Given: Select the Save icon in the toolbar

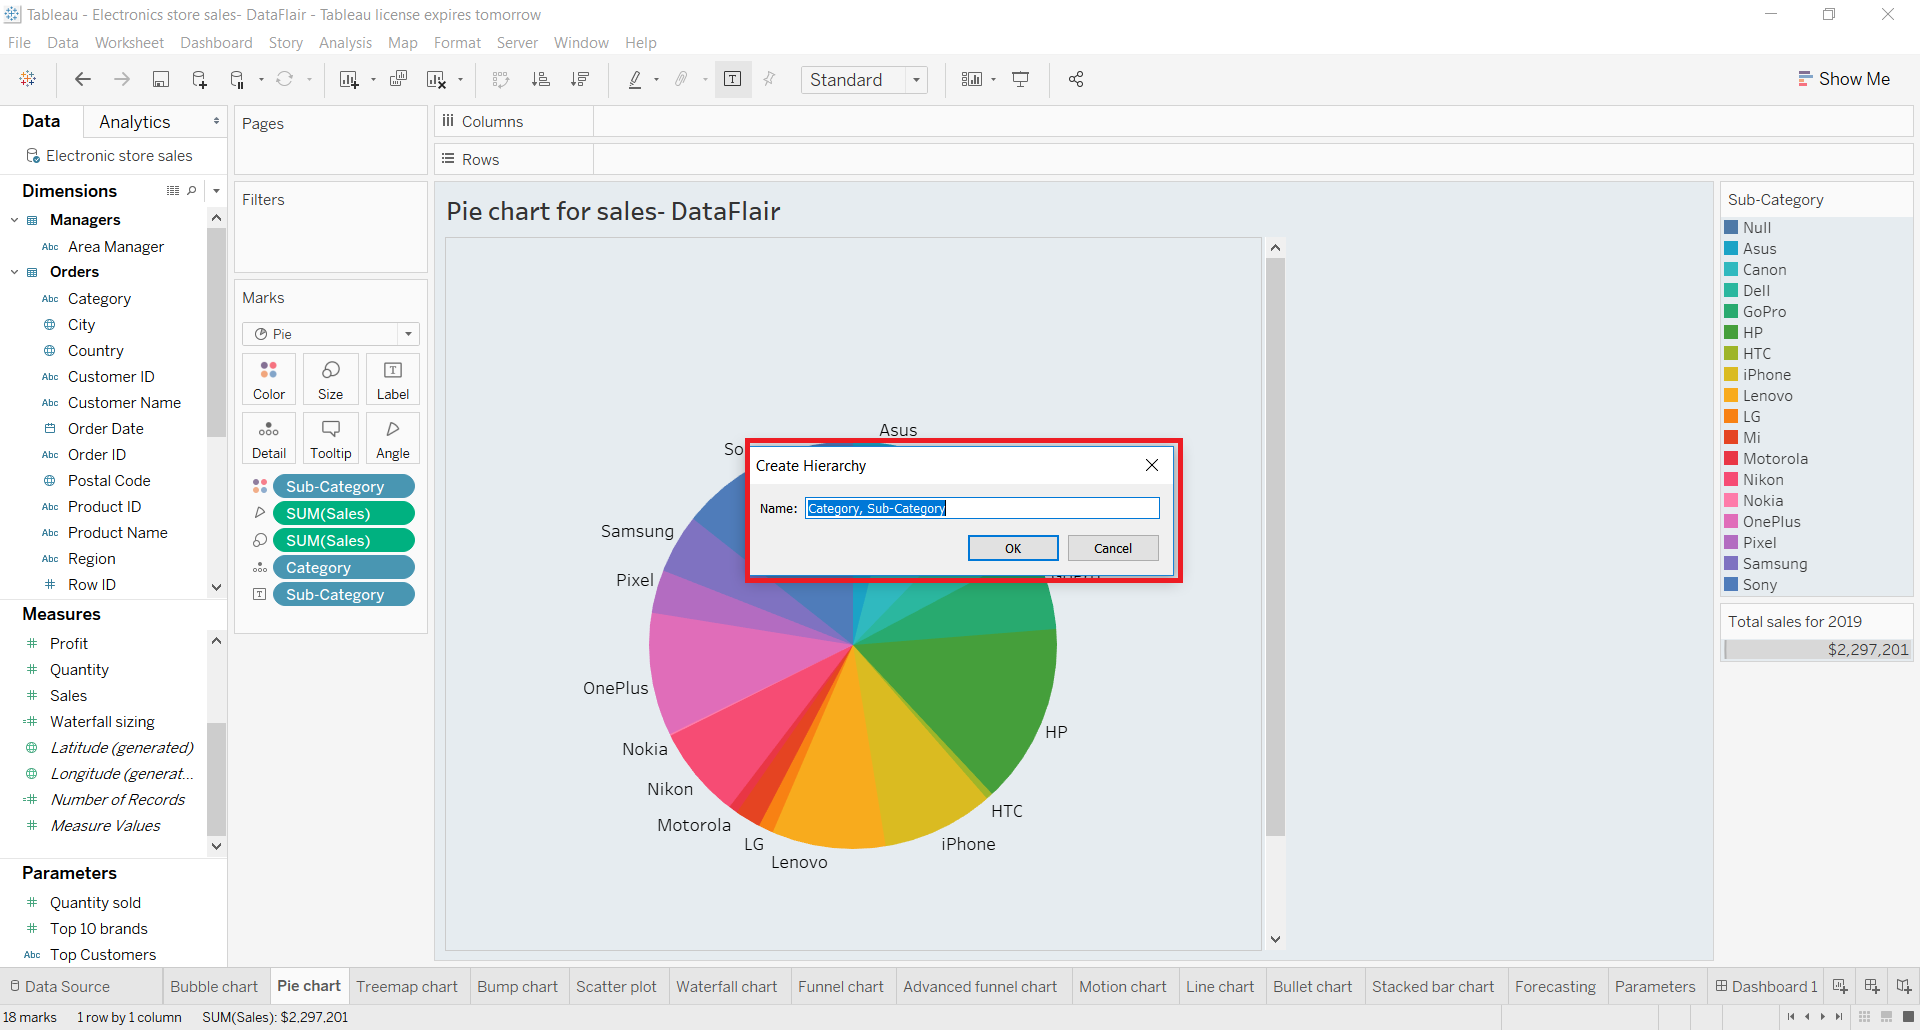Looking at the screenshot, I should (161, 79).
